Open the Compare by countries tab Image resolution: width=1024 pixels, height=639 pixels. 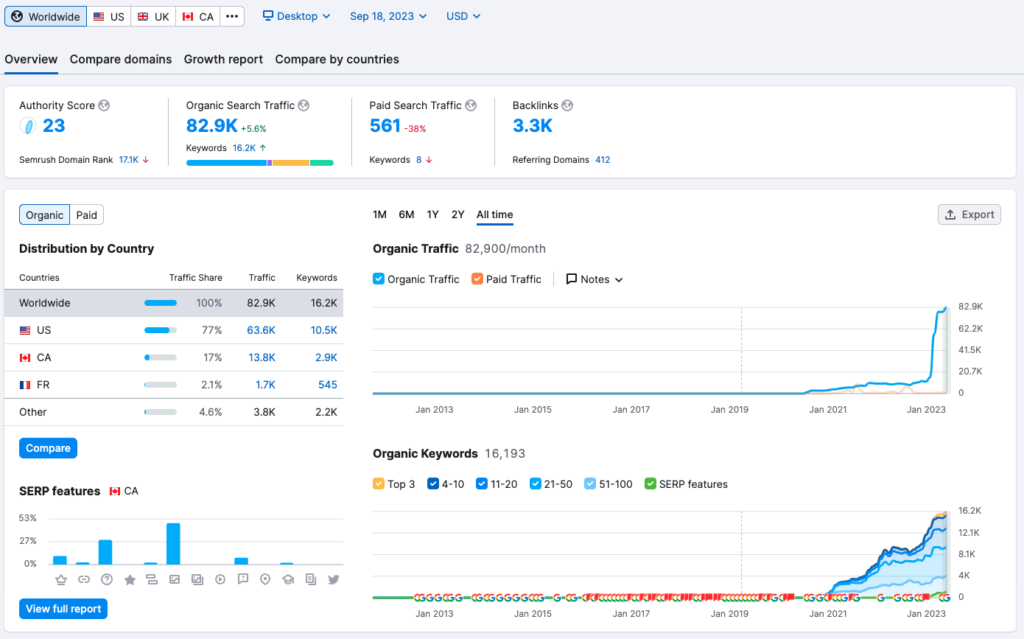[x=337, y=59]
